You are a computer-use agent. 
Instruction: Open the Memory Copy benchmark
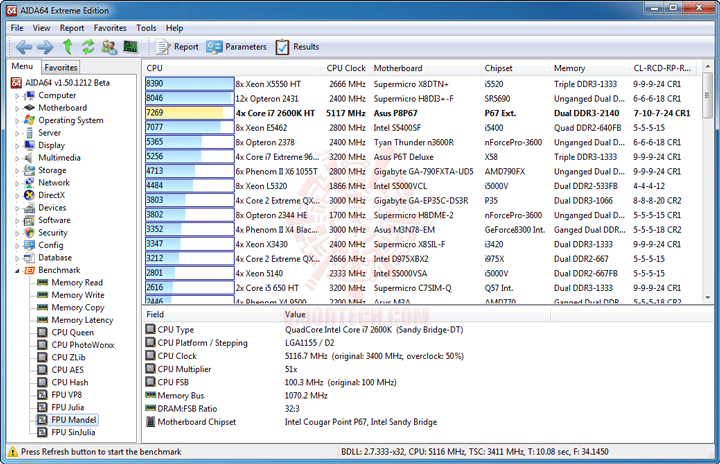pyautogui.click(x=78, y=307)
